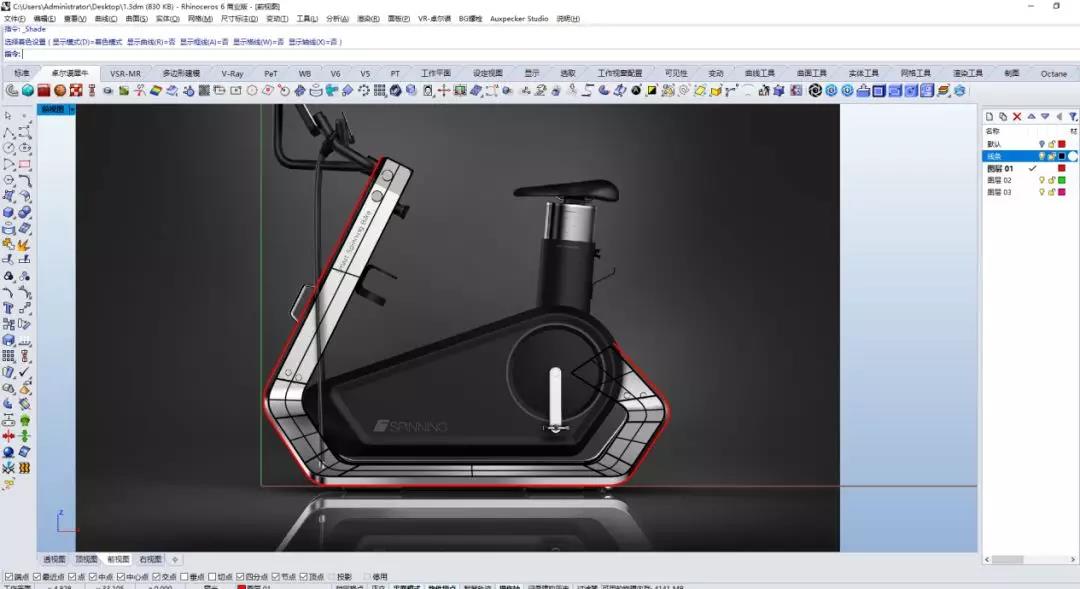Select the text T tool in left toolbar
Viewport: 1080px width, 589px height.
pos(8,308)
